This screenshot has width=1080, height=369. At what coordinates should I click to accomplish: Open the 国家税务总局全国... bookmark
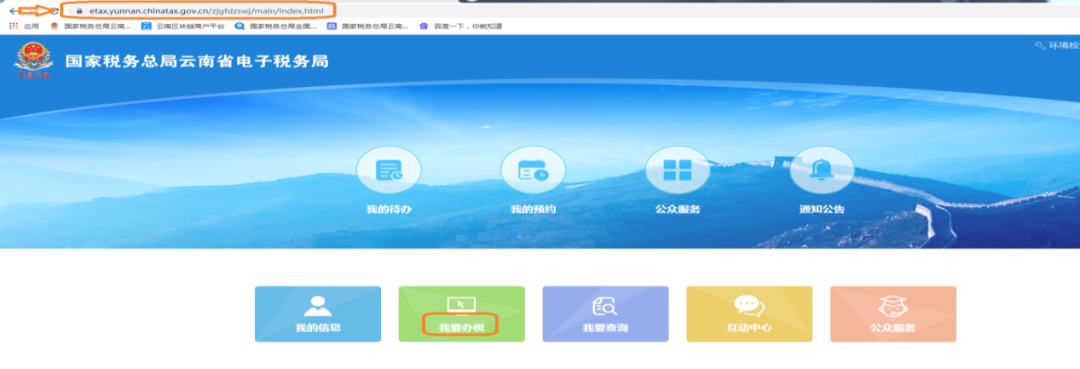(276, 26)
